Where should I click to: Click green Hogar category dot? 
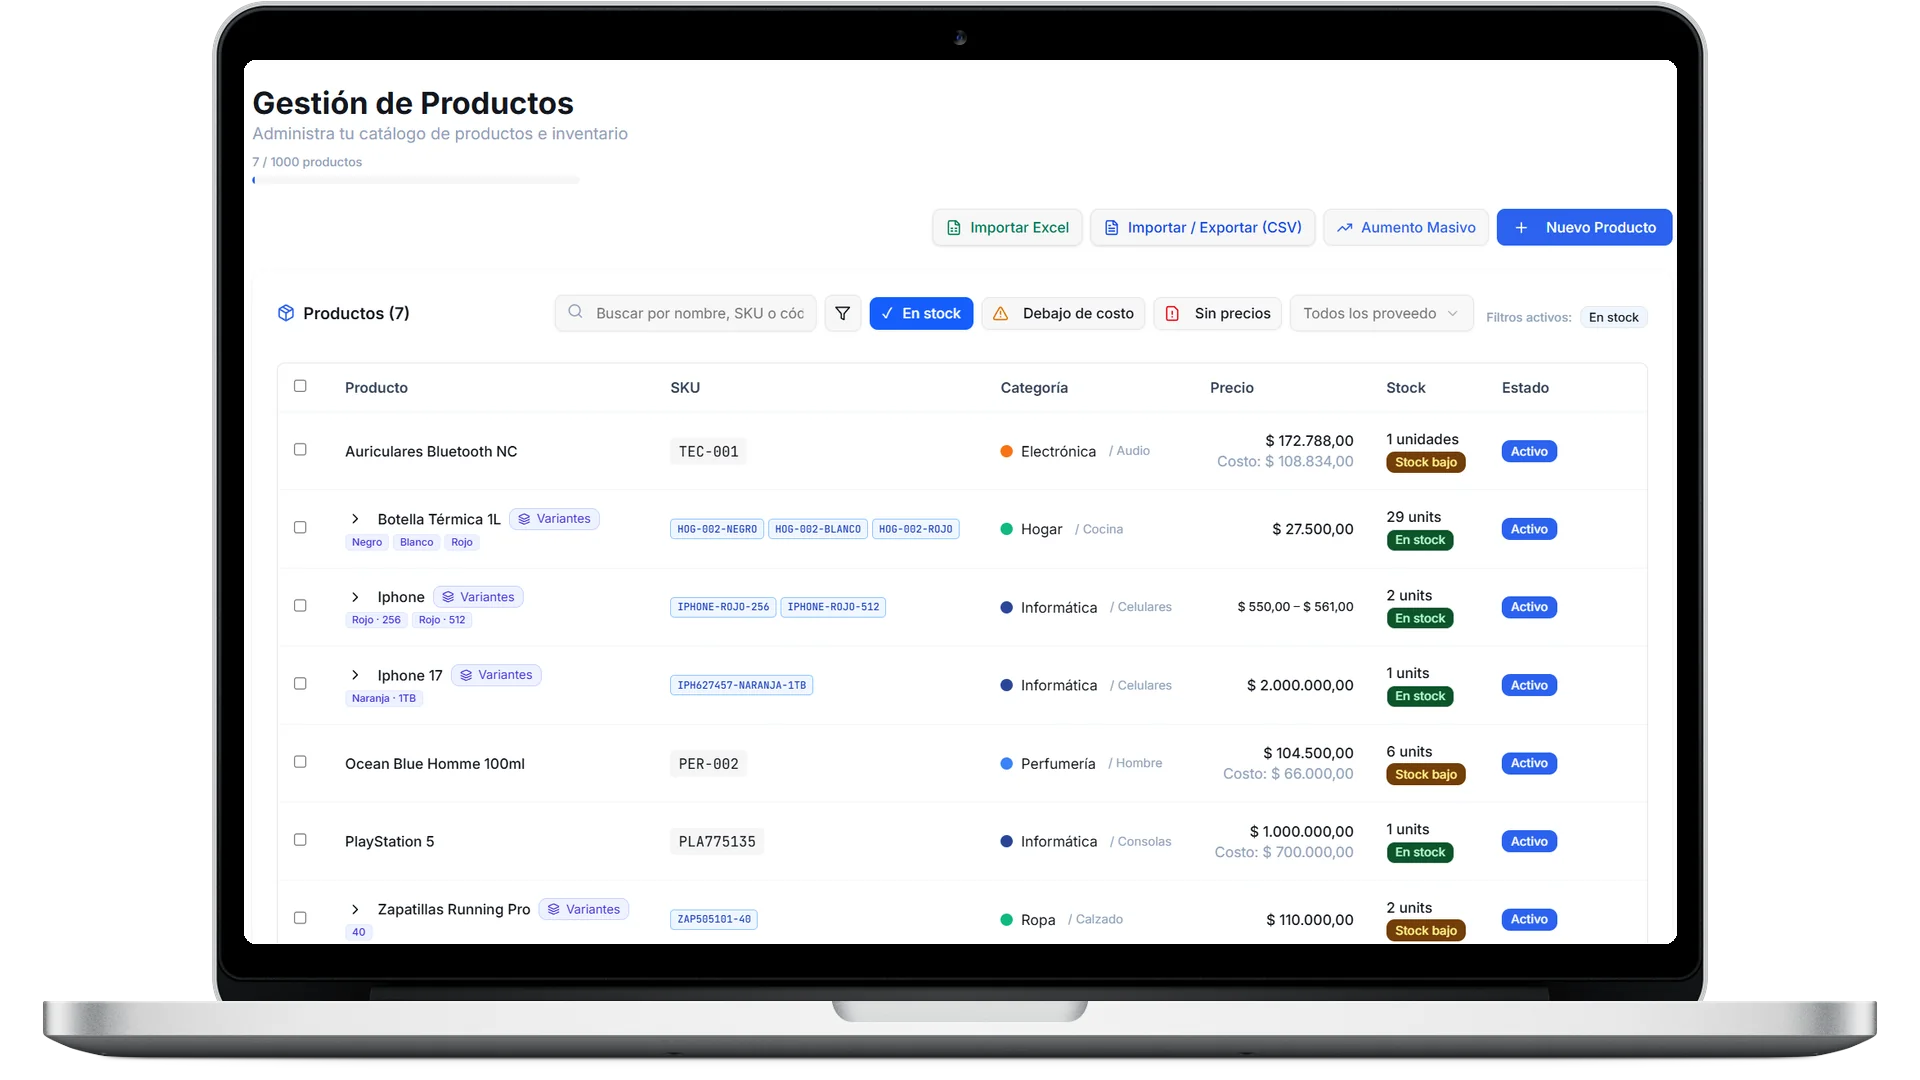1006,529
